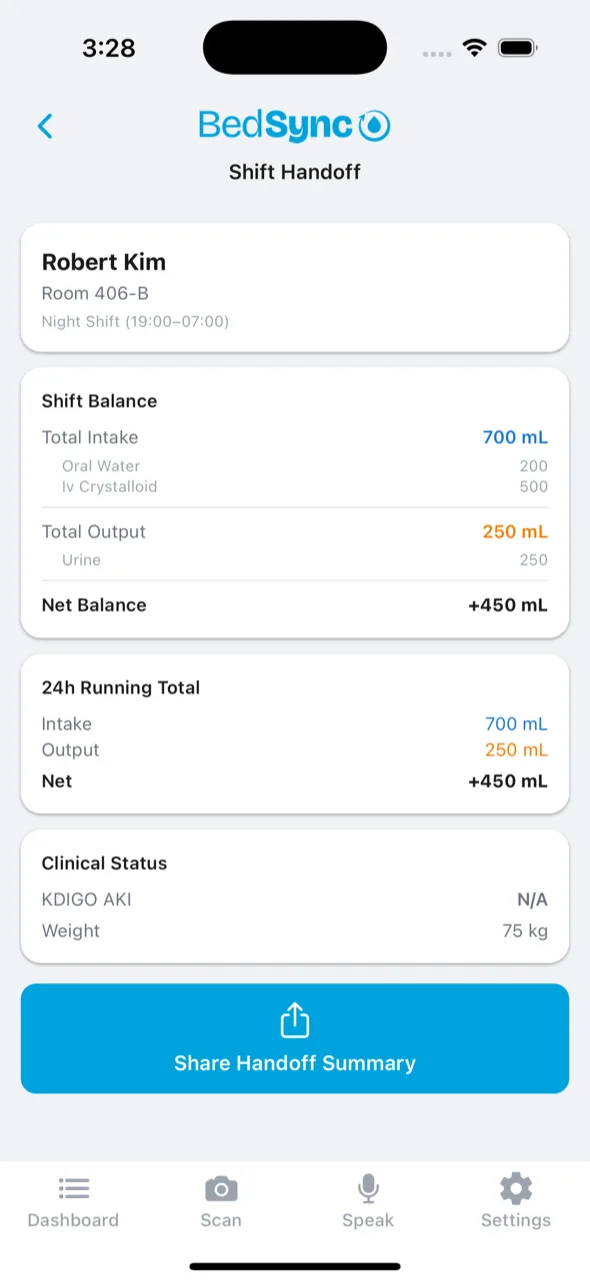This screenshot has width=590, height=1282.
Task: Navigate back using the blue chevron arrow
Action: point(44,126)
